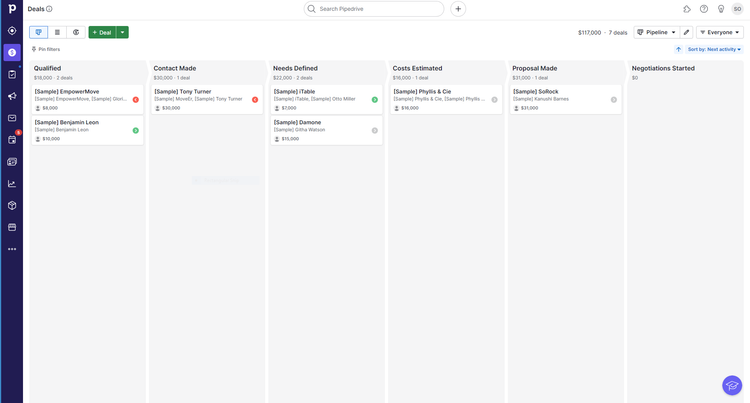Toggle sort direction arrow
Image resolution: width=750 pixels, height=403 pixels.
point(678,49)
